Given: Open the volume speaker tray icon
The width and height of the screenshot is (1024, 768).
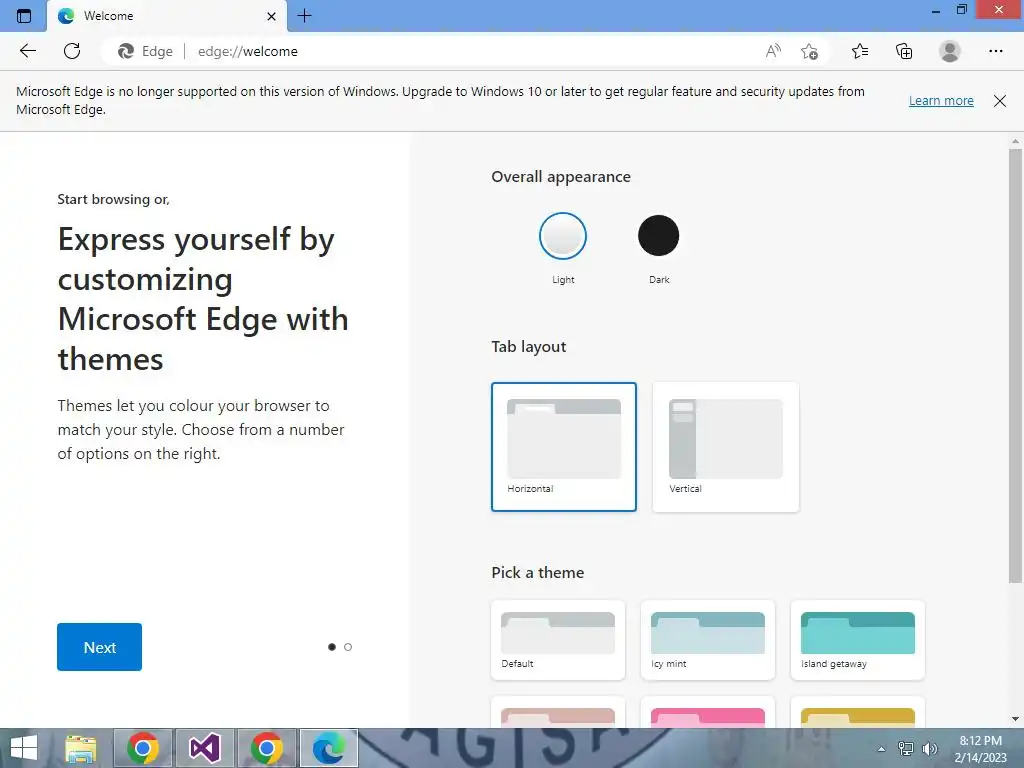Looking at the screenshot, I should tap(929, 749).
